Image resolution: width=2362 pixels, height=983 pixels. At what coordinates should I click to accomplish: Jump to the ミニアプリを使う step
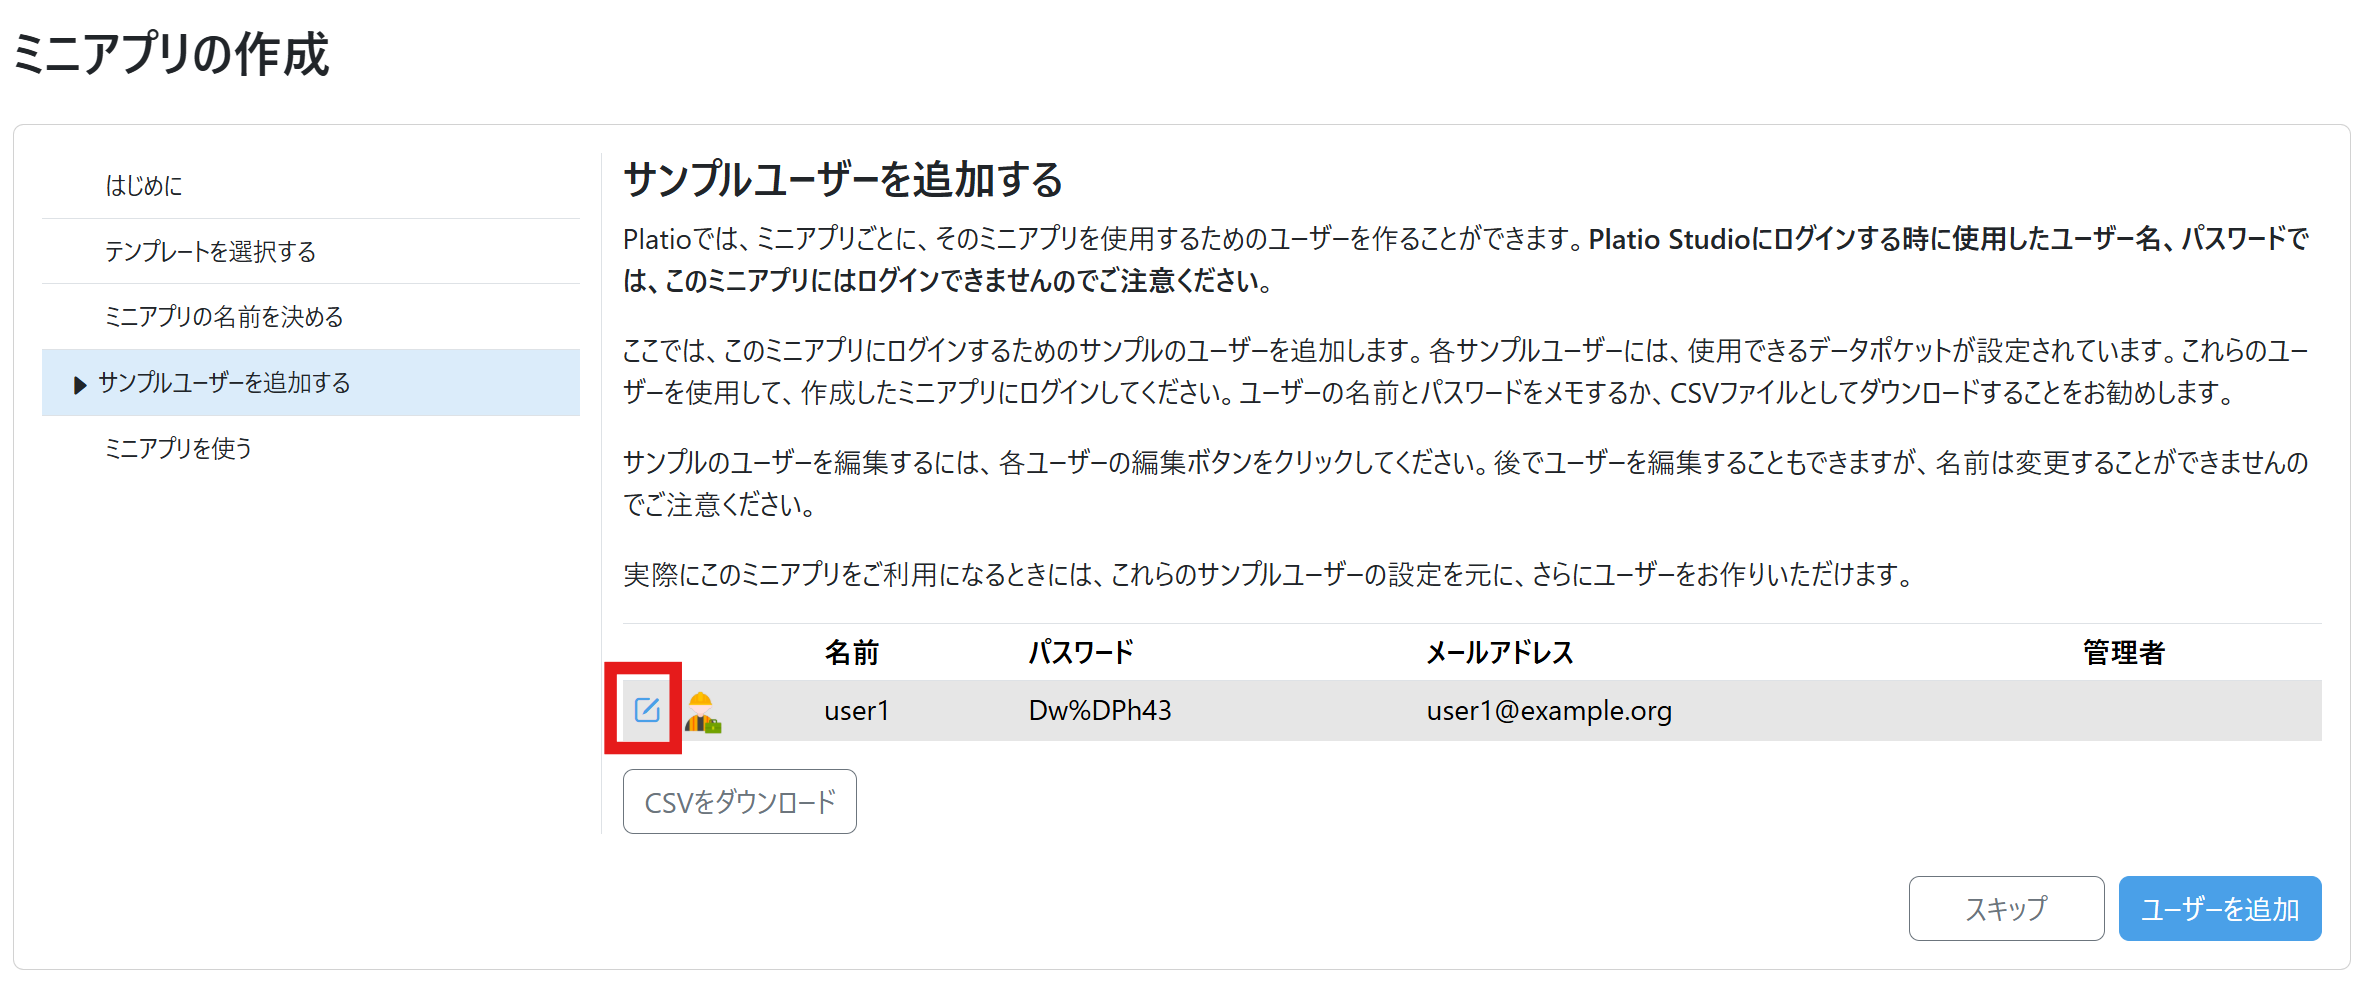coord(178,449)
